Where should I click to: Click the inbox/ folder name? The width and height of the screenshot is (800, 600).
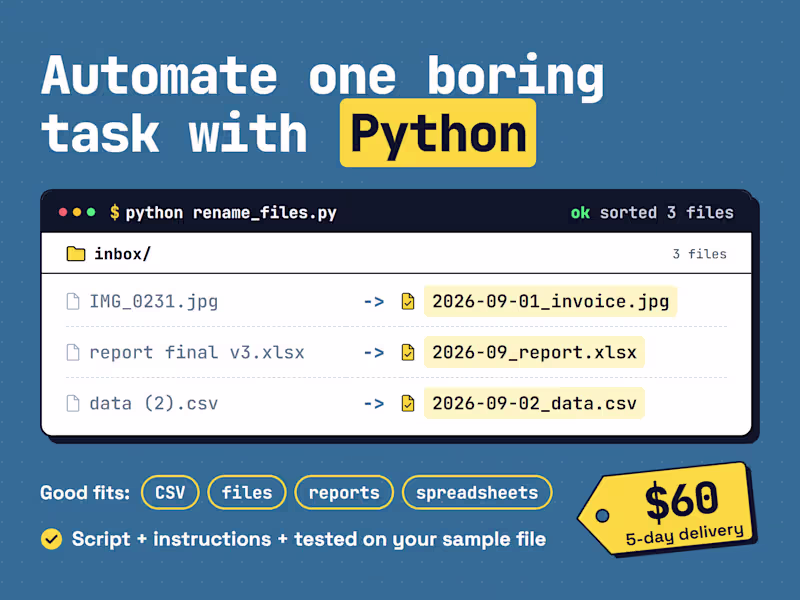coord(122,254)
